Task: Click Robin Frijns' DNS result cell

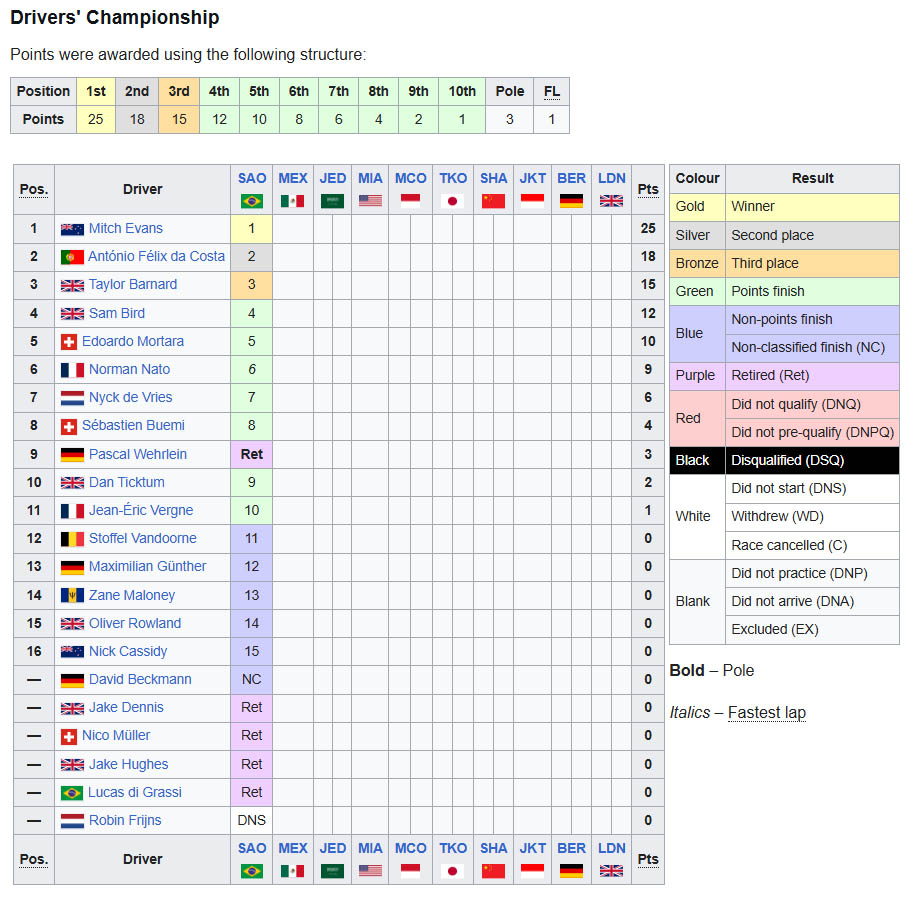Action: pos(251,821)
